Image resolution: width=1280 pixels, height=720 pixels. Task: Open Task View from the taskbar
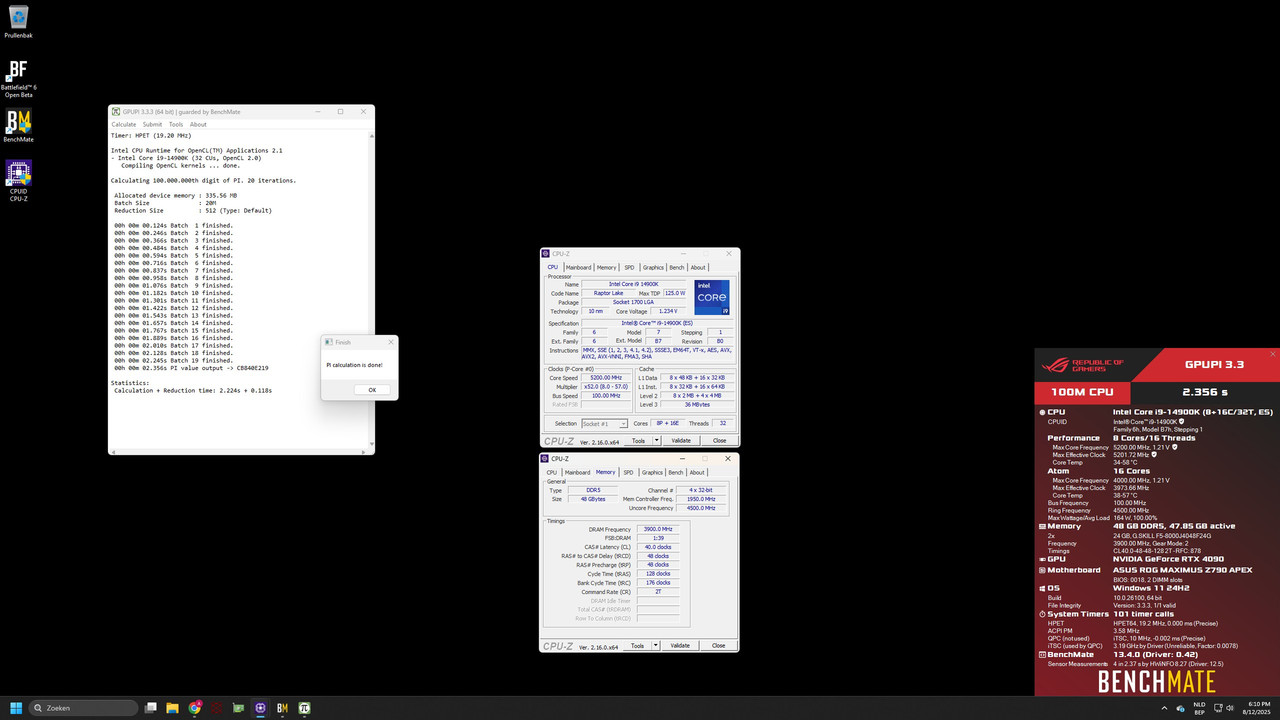point(151,708)
